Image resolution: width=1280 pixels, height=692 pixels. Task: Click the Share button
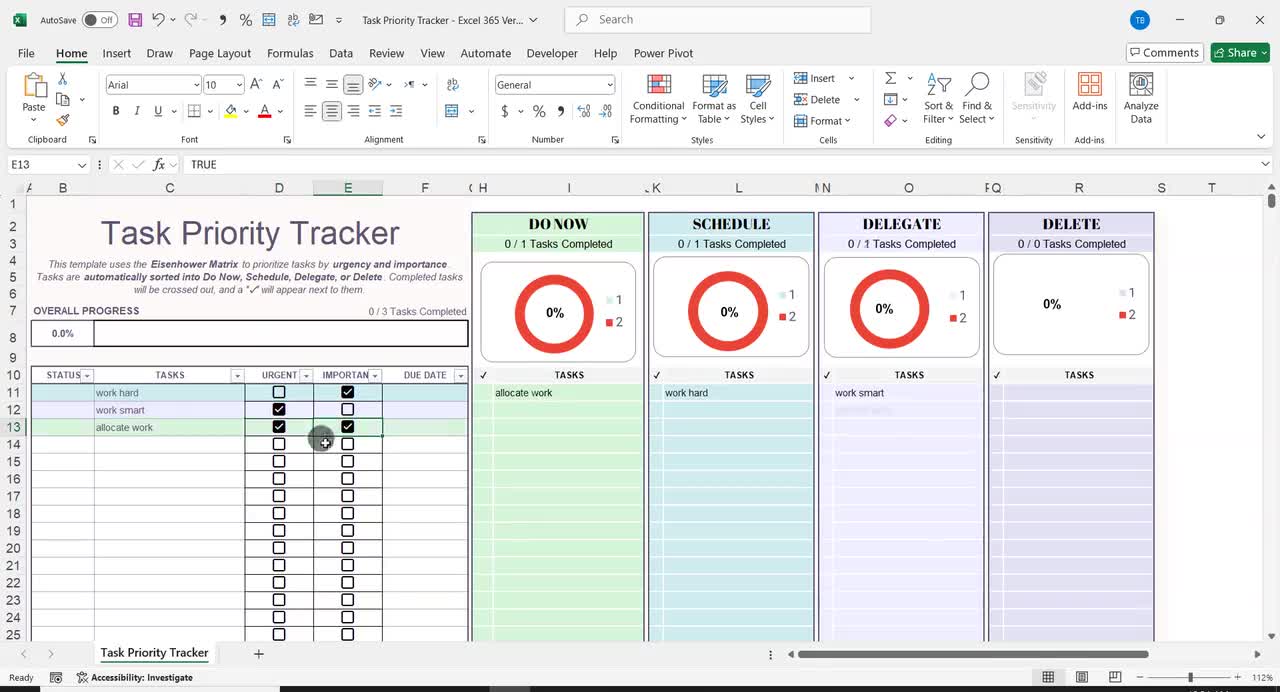click(1239, 52)
